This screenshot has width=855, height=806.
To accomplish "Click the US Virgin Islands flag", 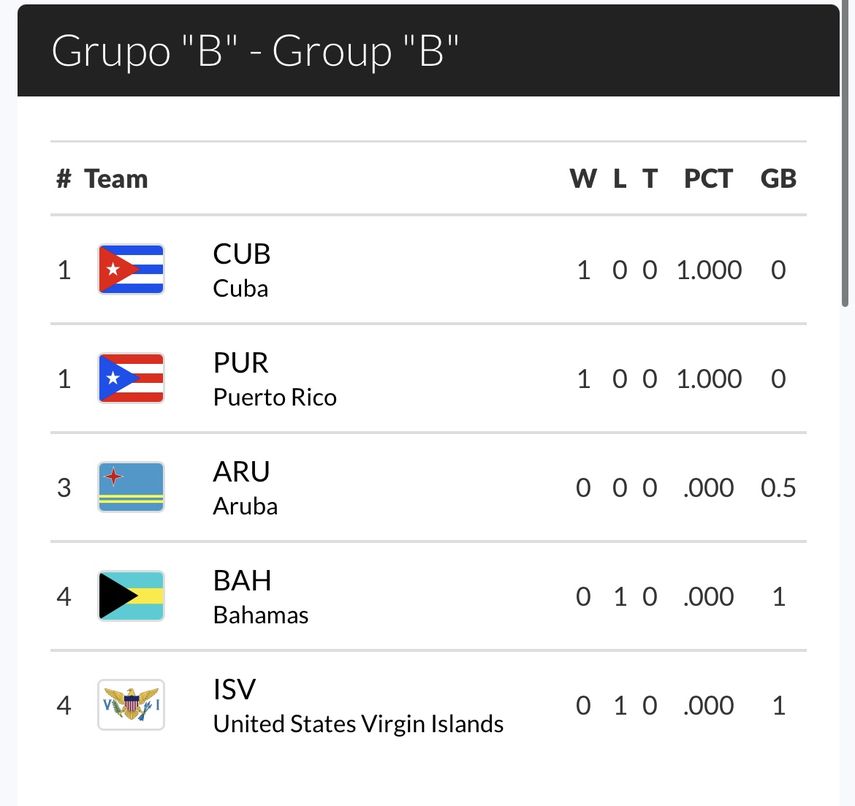I will pos(131,705).
